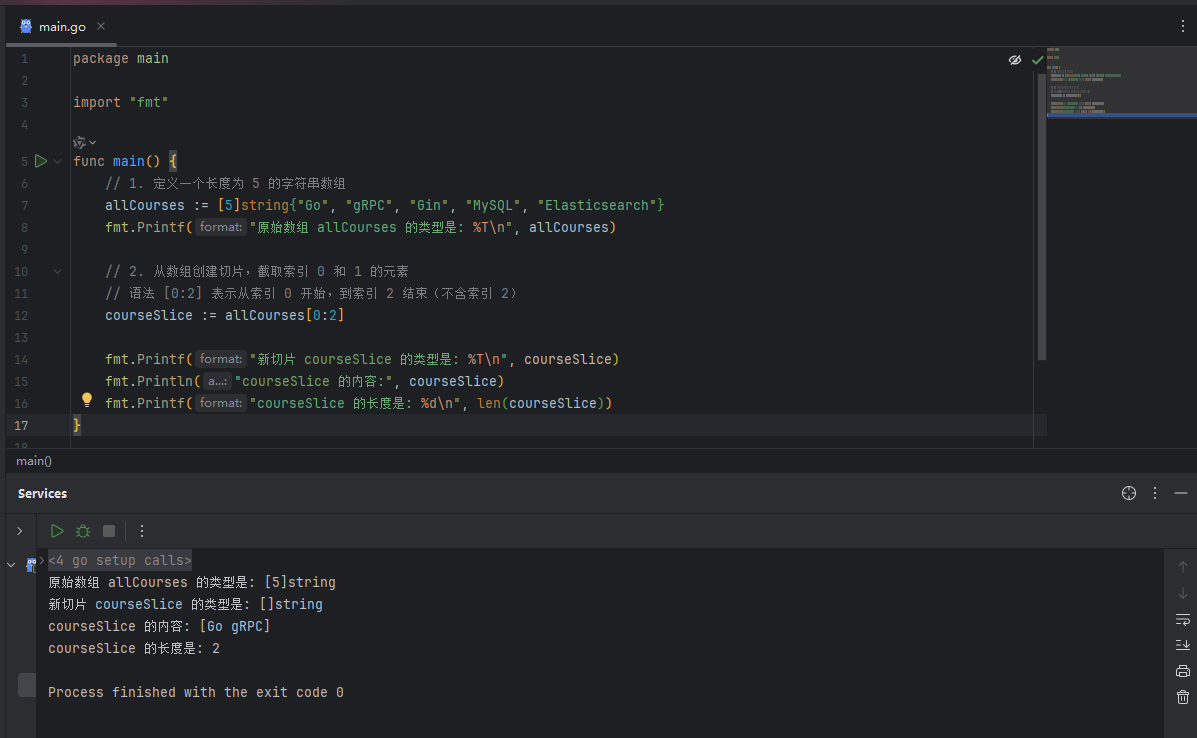
Task: Collapse the func main code block
Action: tap(57, 161)
